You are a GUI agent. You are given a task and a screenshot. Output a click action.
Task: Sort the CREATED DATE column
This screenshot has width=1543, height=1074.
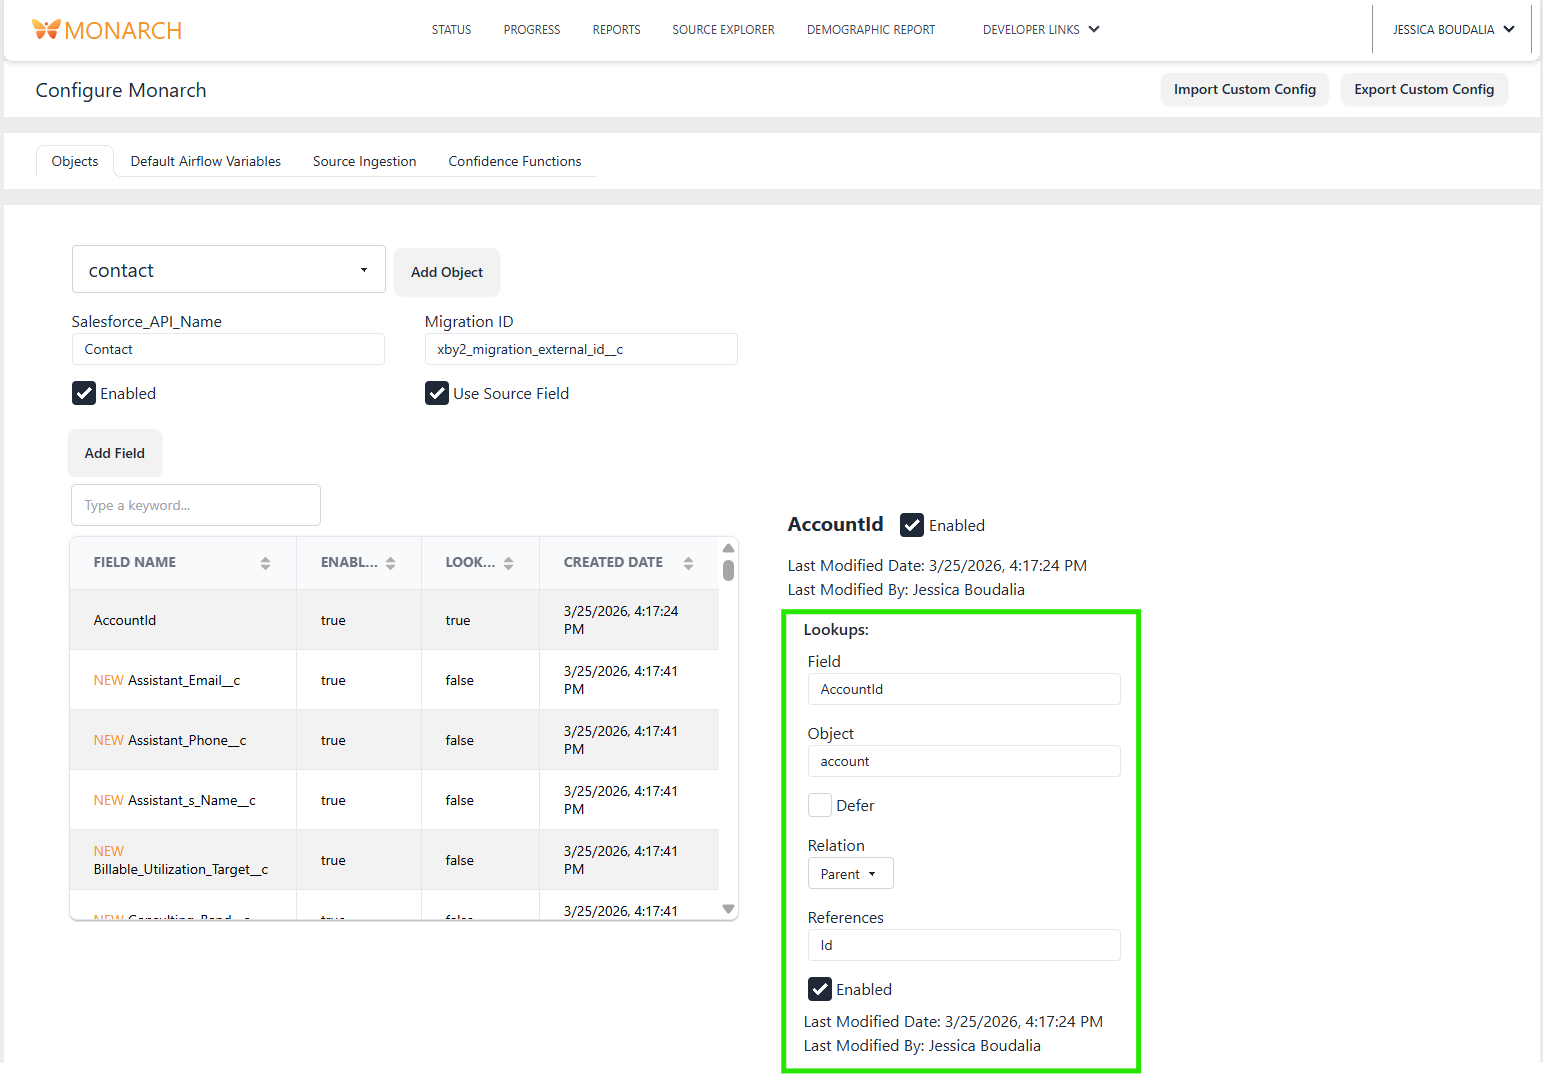pyautogui.click(x=688, y=562)
